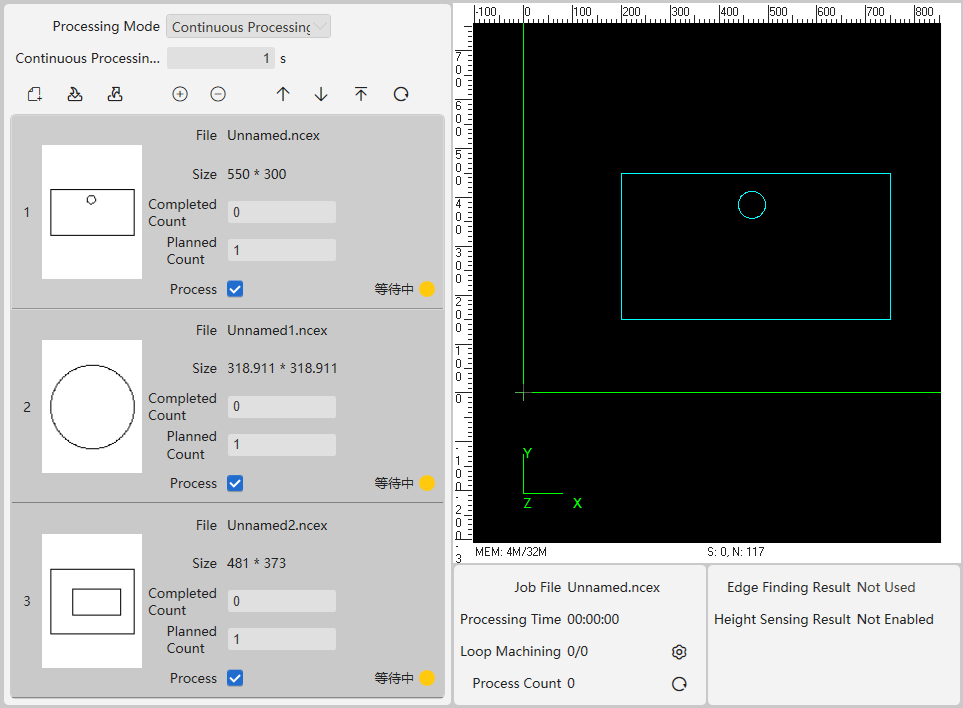Click the import file icon with the down arrow
Screen dimensions: 963x708
pyautogui.click(x=75, y=94)
